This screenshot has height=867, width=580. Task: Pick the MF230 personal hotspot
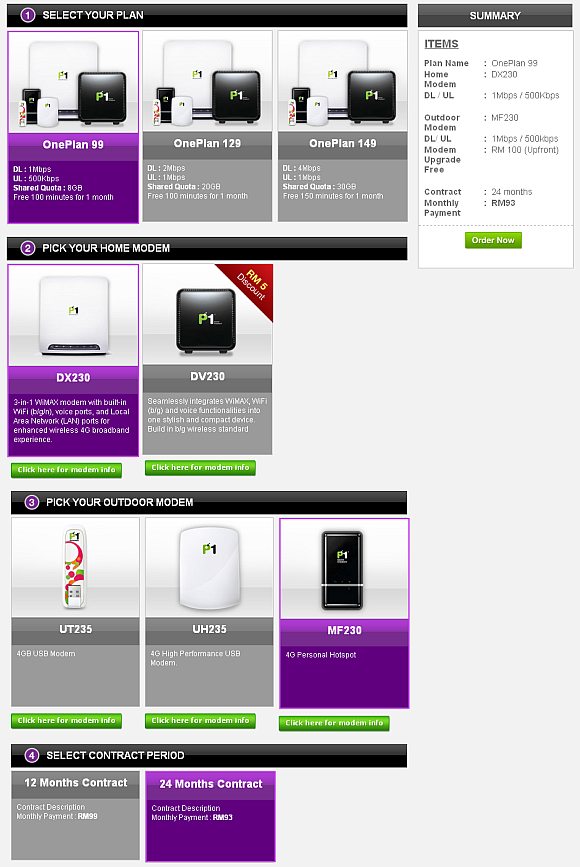click(344, 613)
